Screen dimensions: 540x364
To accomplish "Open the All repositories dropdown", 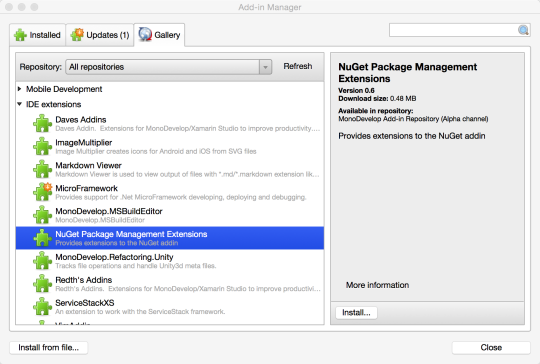I will click(168, 67).
